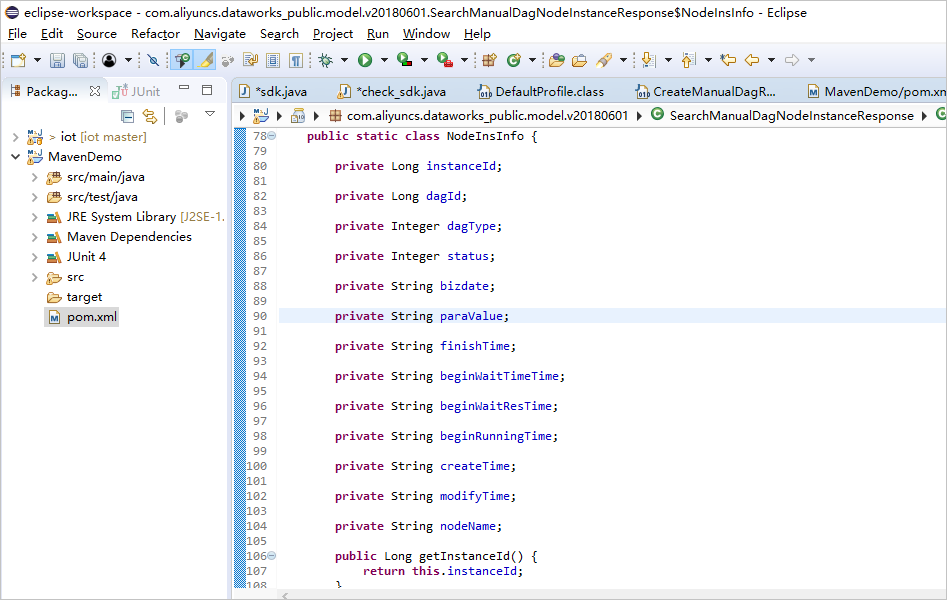This screenshot has width=947, height=600.
Task: Click the user profile circle toolbar icon
Action: tap(109, 60)
